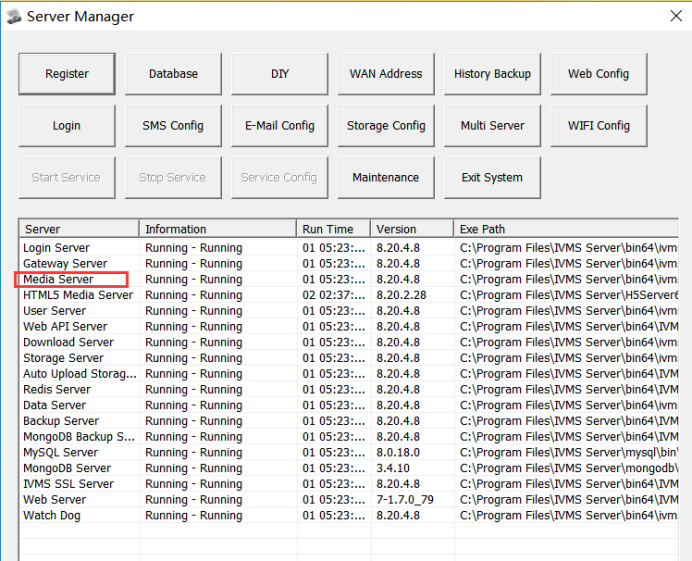Select the Backup Server row
692x561 pixels.
click(x=349, y=422)
